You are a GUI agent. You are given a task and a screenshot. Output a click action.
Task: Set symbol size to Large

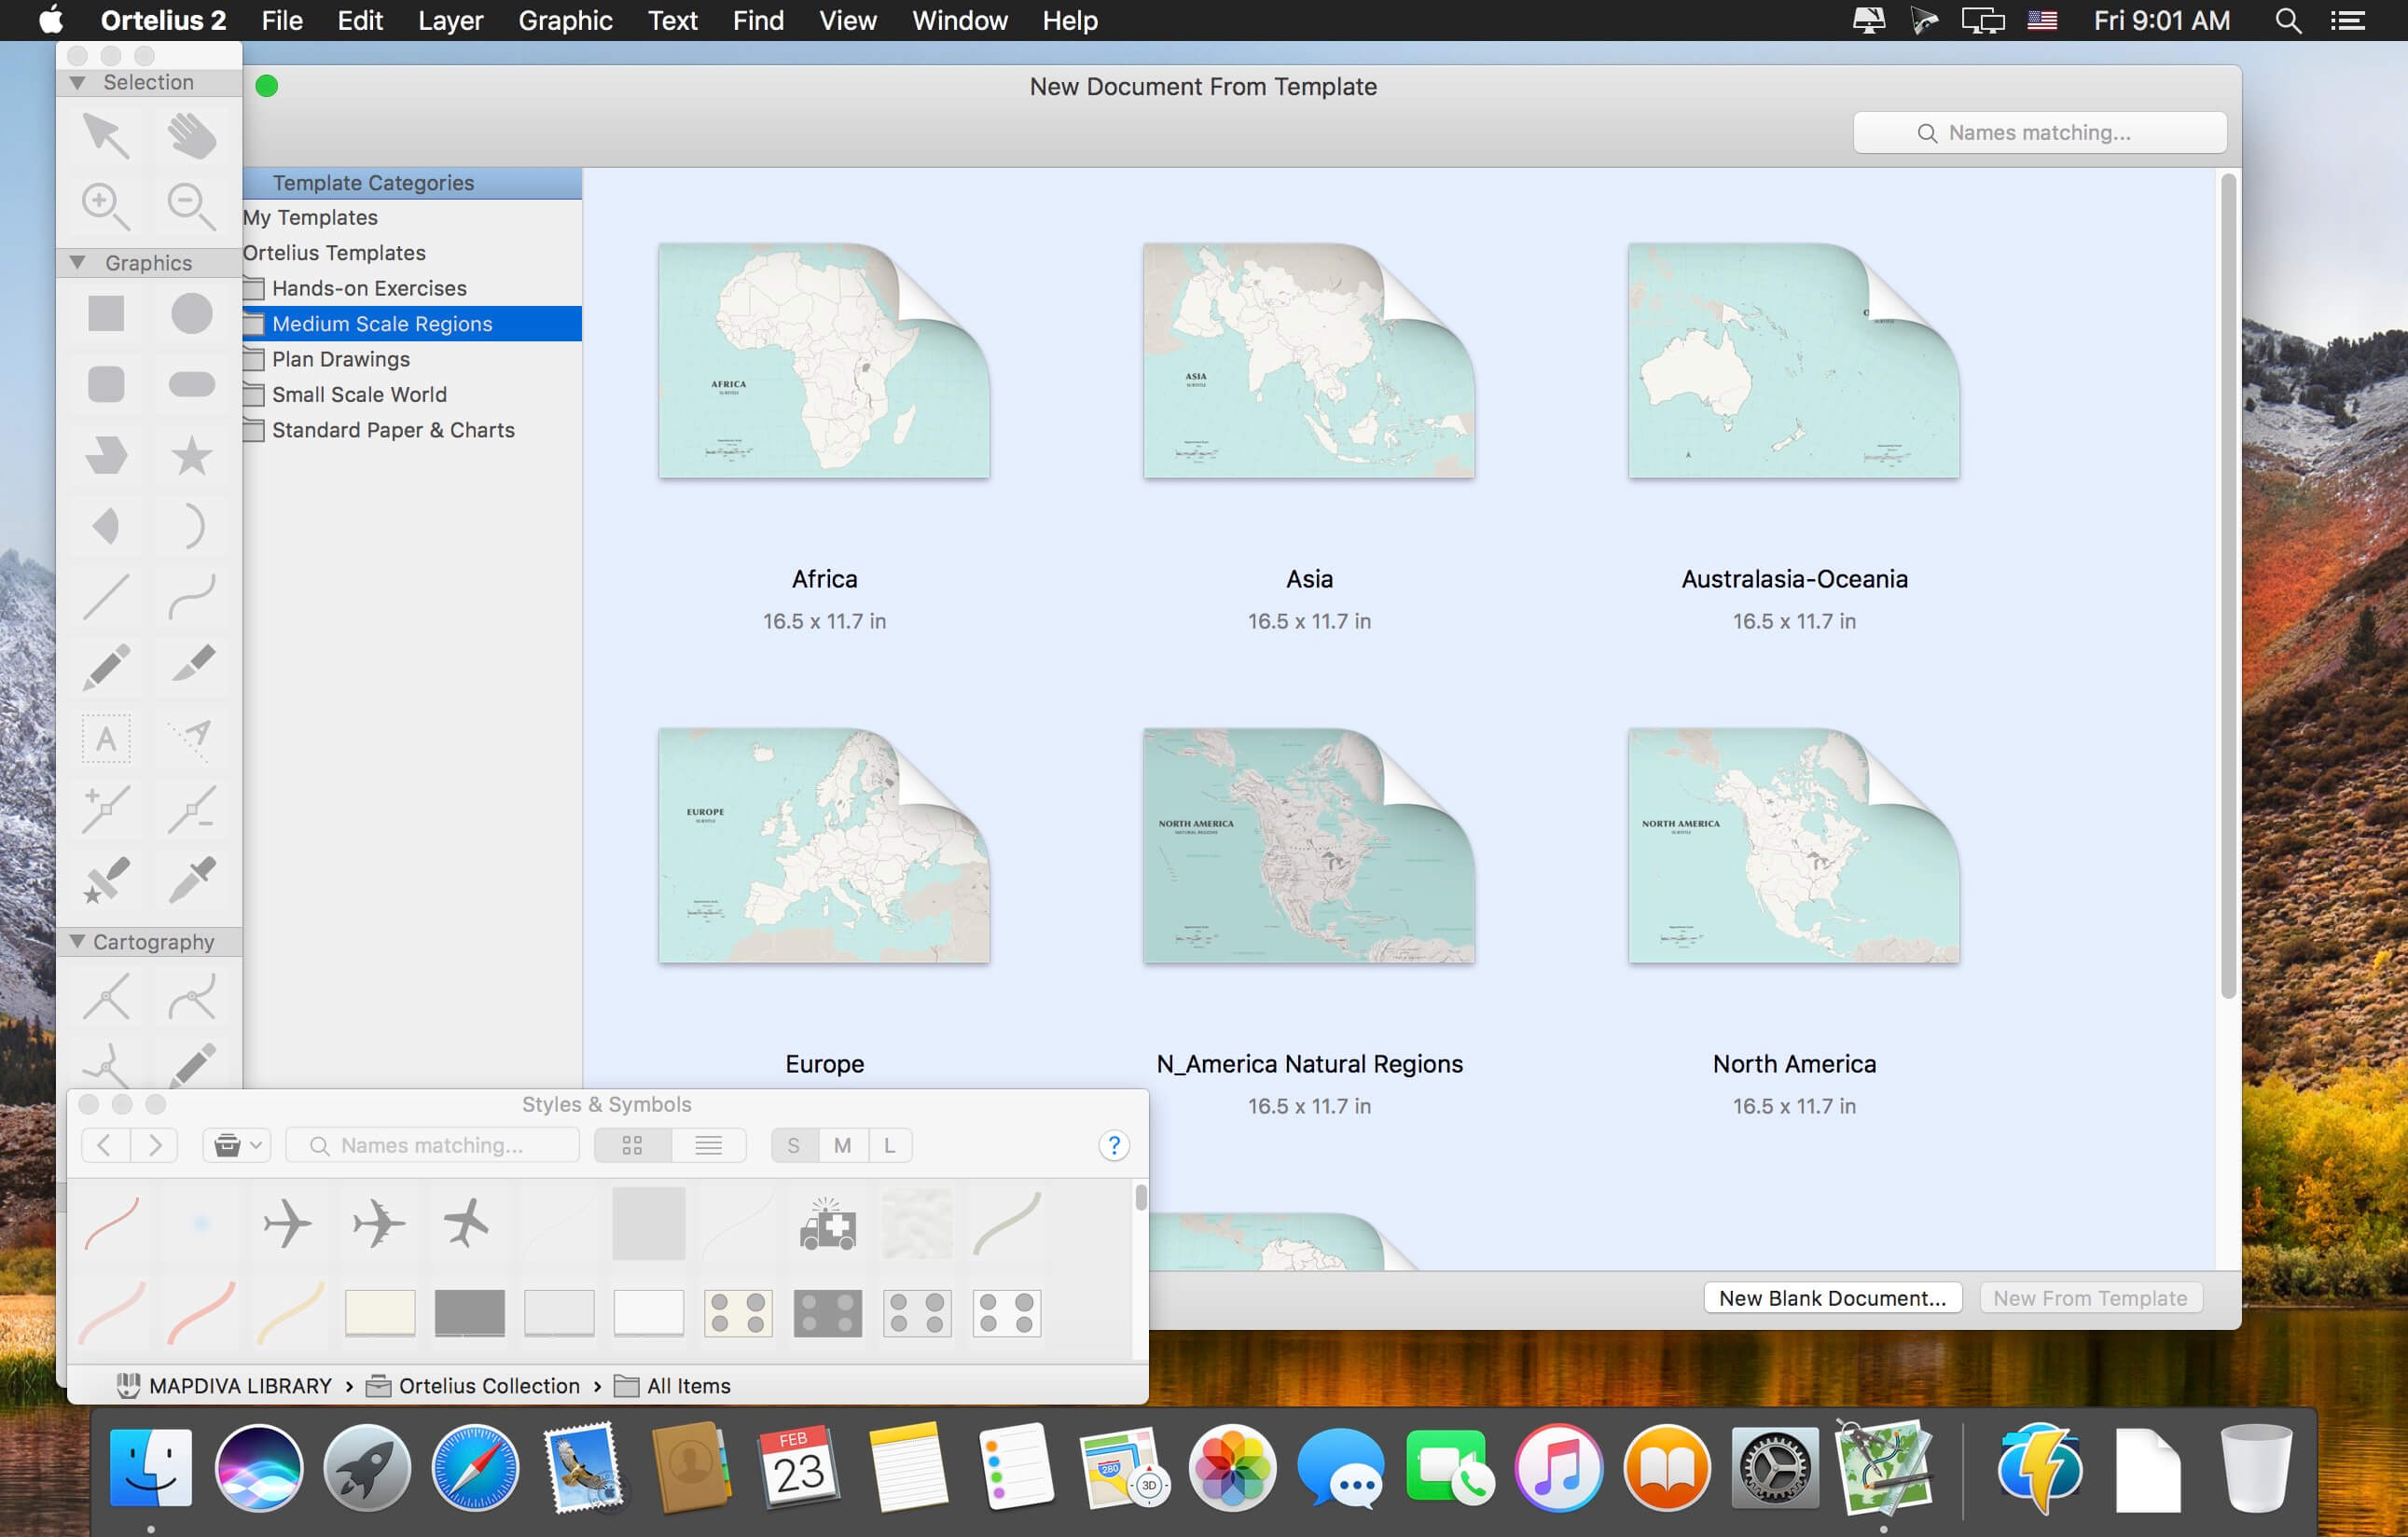pos(888,1145)
